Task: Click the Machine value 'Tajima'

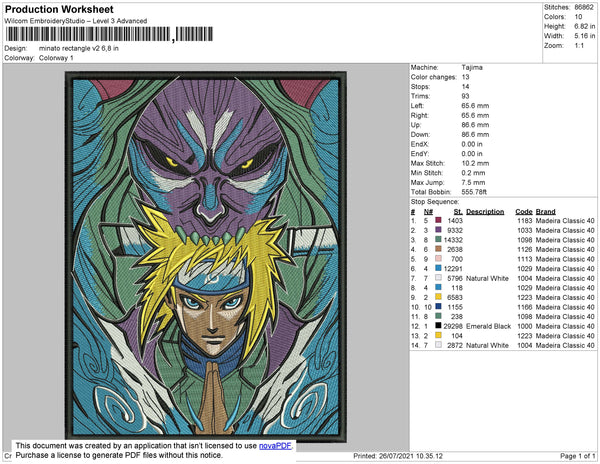Action: pyautogui.click(x=472, y=67)
